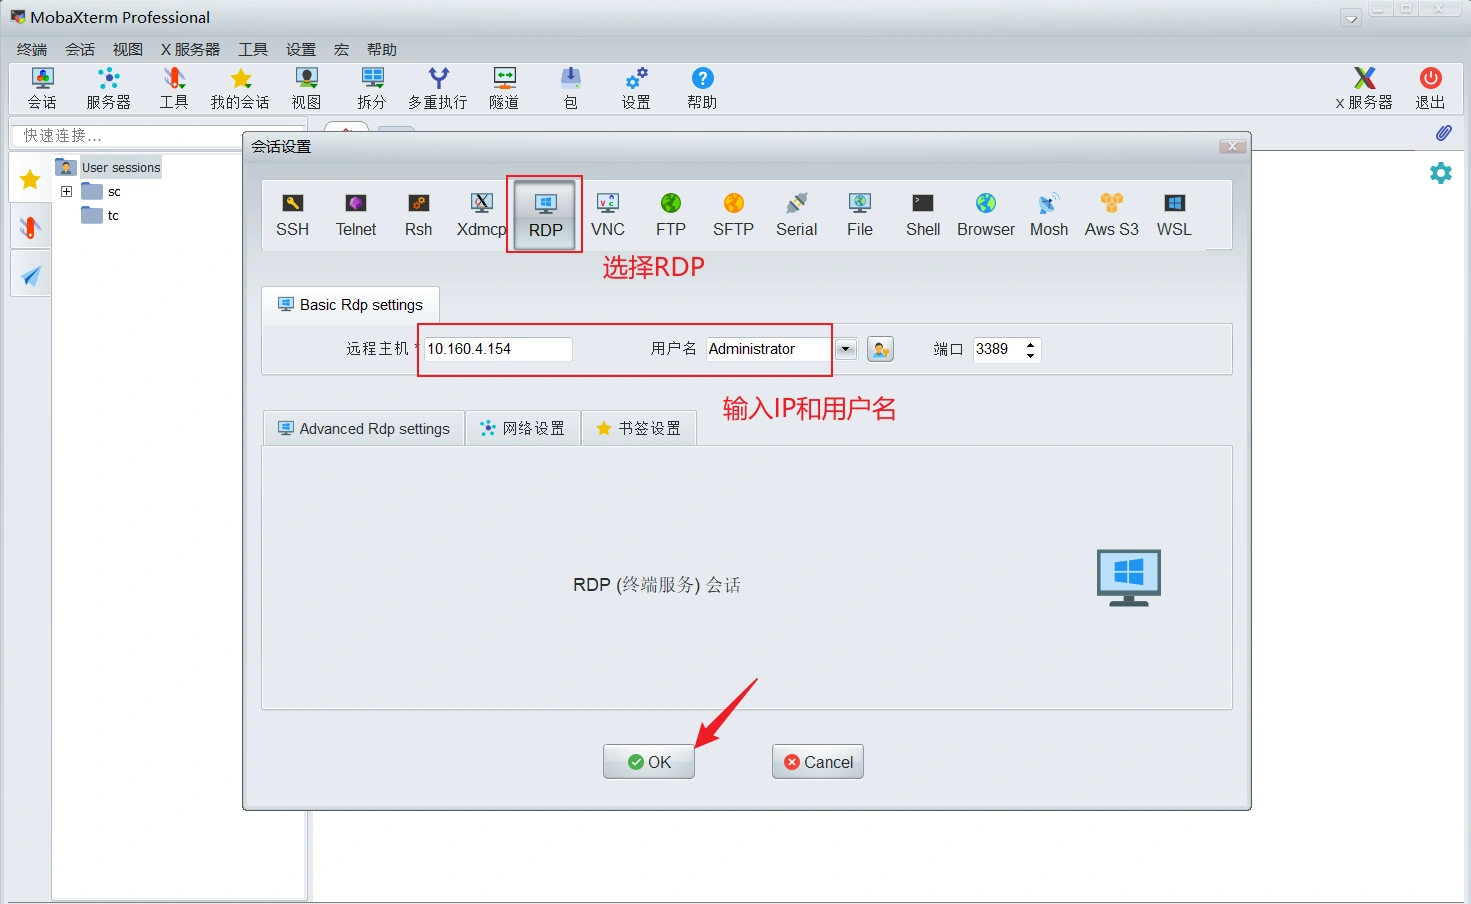Open the 工具 toolbar icon
Screen dimensions: 1471x904
coord(174,88)
